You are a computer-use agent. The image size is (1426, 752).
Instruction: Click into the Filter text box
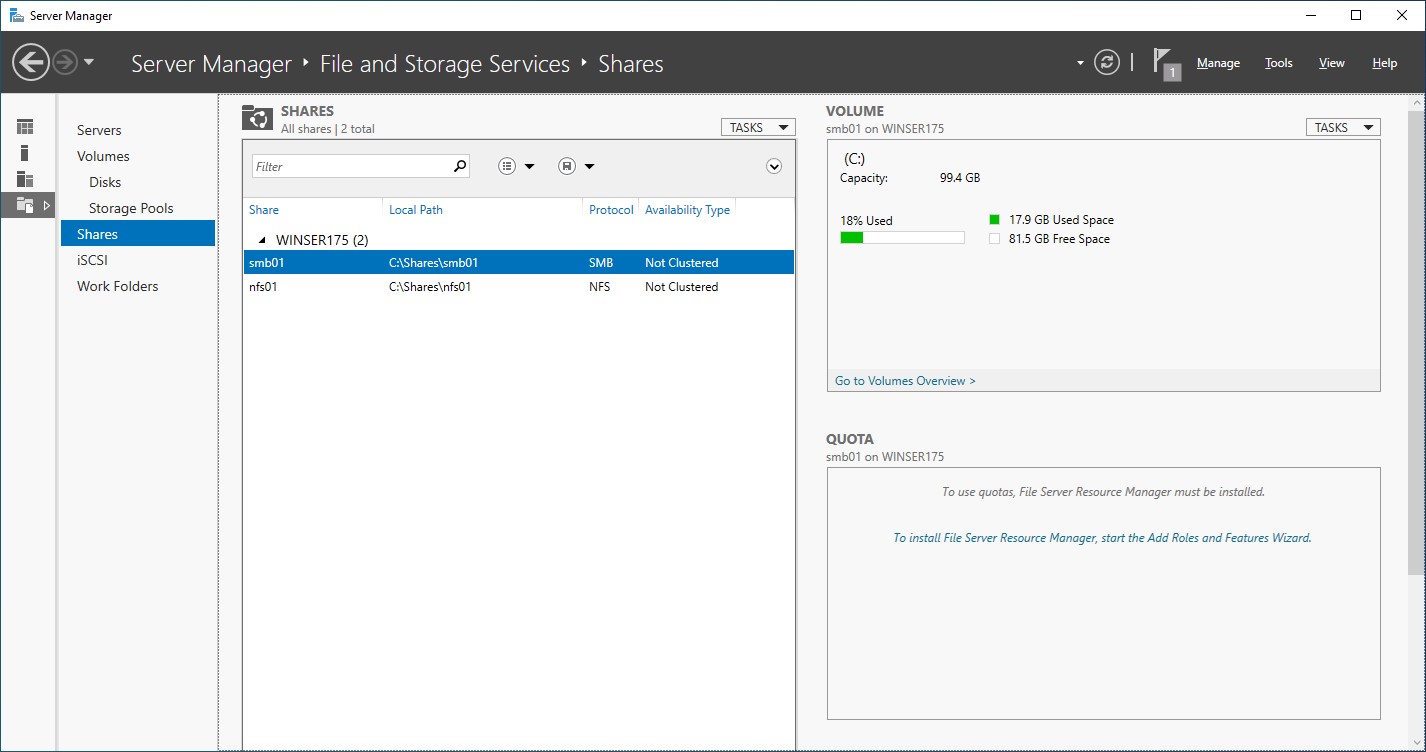[351, 166]
